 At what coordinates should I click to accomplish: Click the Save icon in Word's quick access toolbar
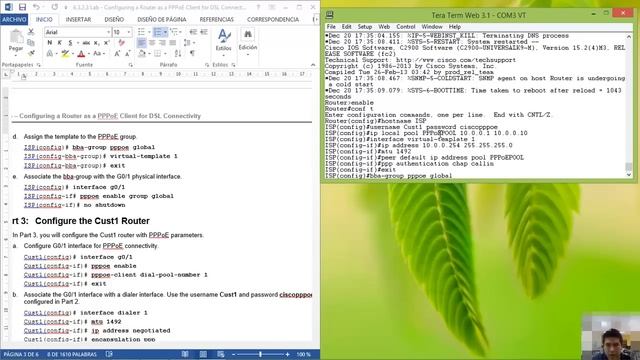coord(22,7)
